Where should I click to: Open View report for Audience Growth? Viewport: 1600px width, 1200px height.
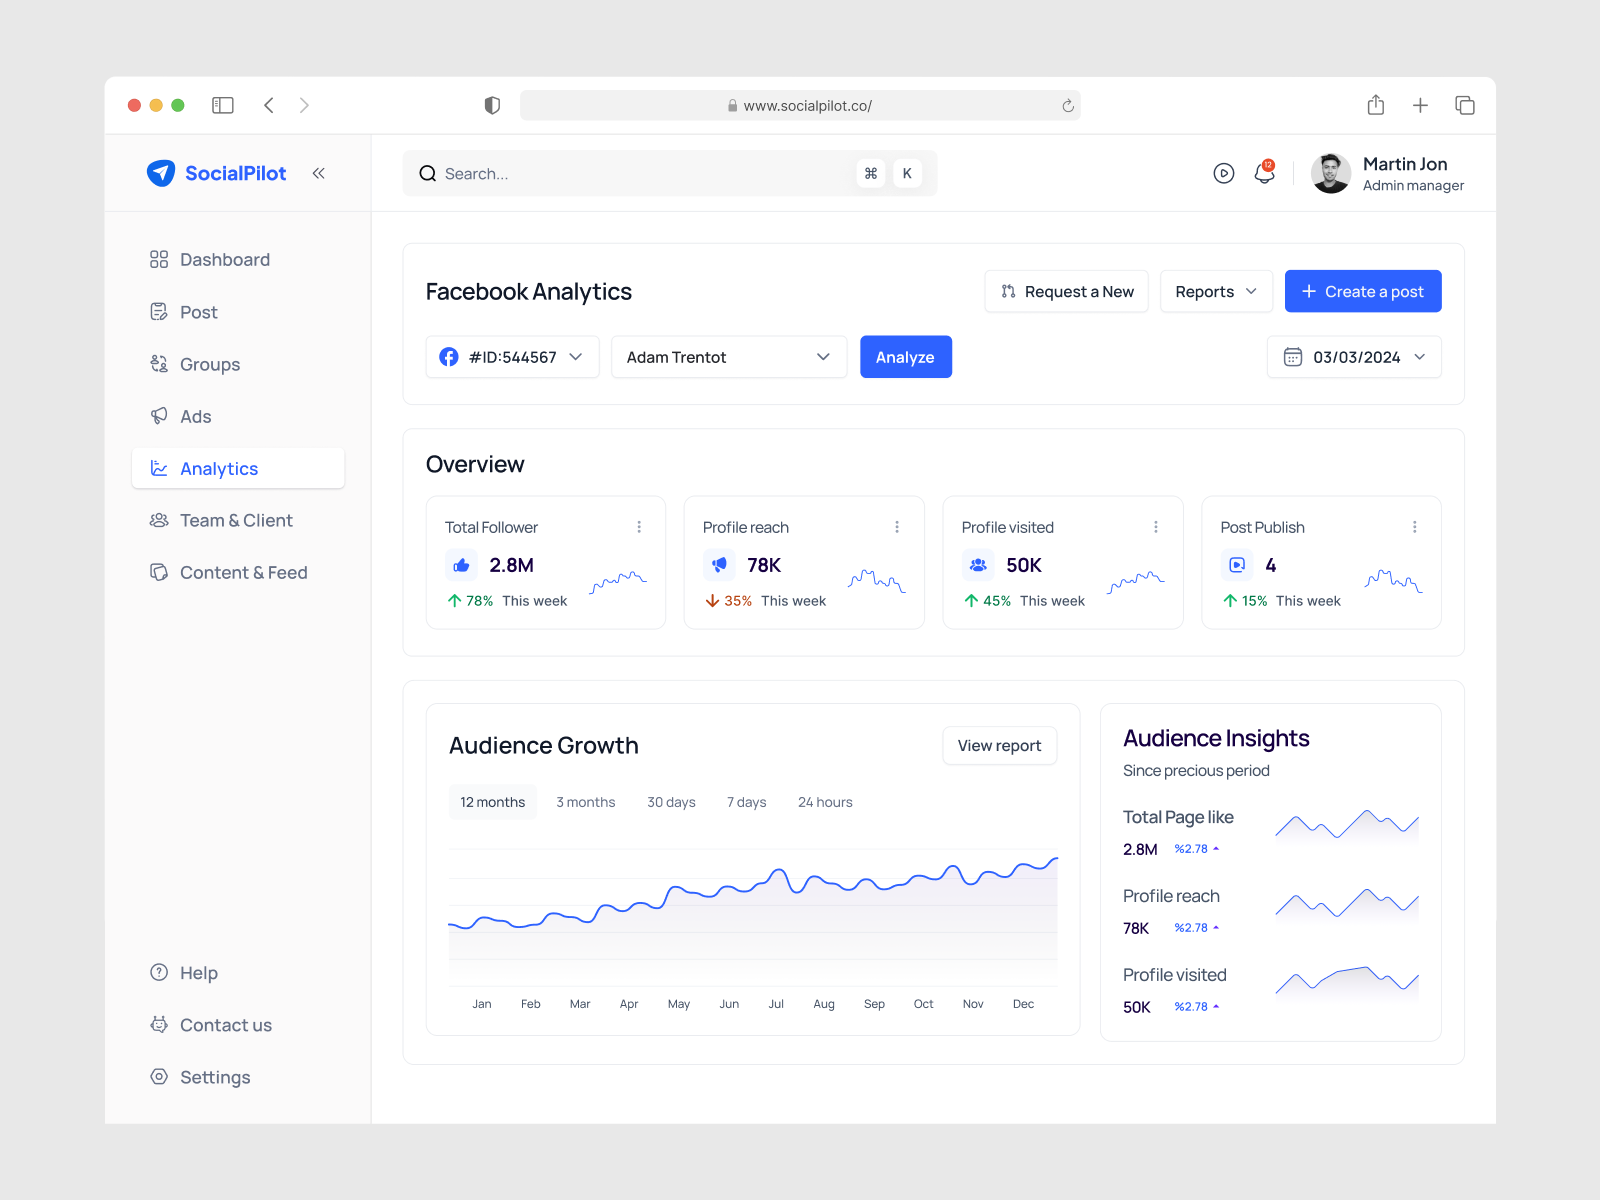[999, 745]
